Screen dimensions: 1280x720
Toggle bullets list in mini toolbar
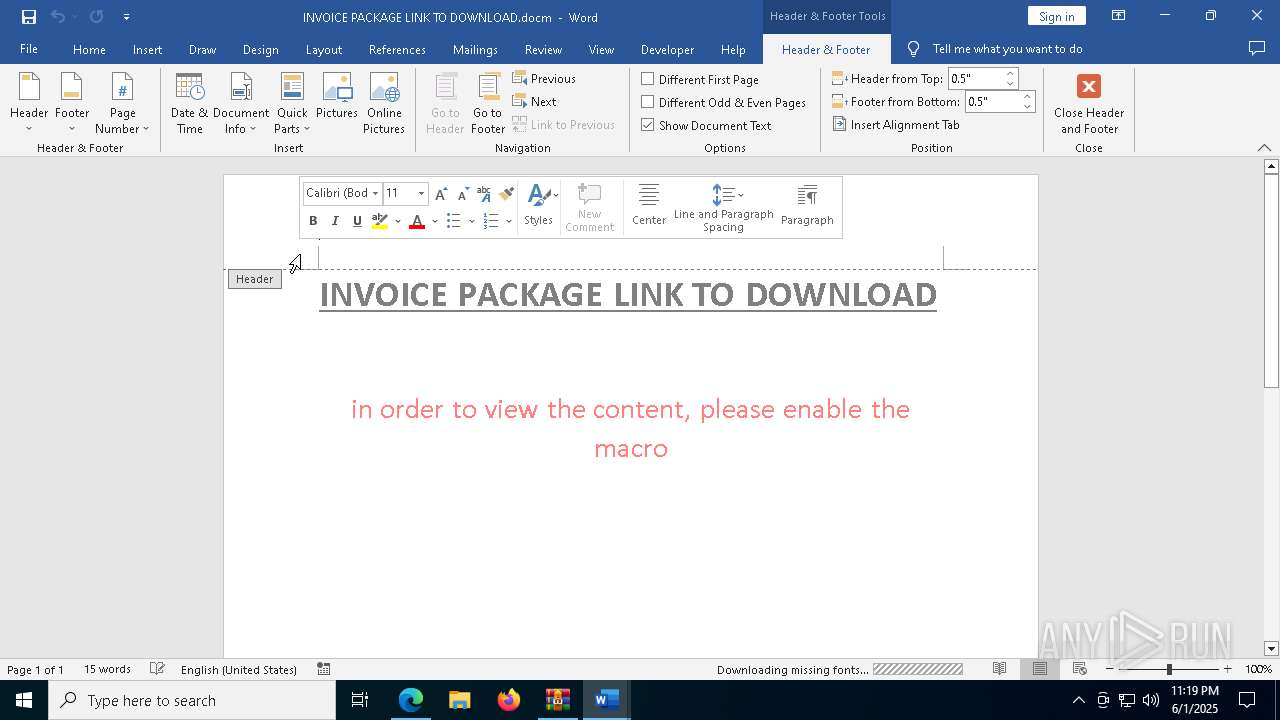454,221
